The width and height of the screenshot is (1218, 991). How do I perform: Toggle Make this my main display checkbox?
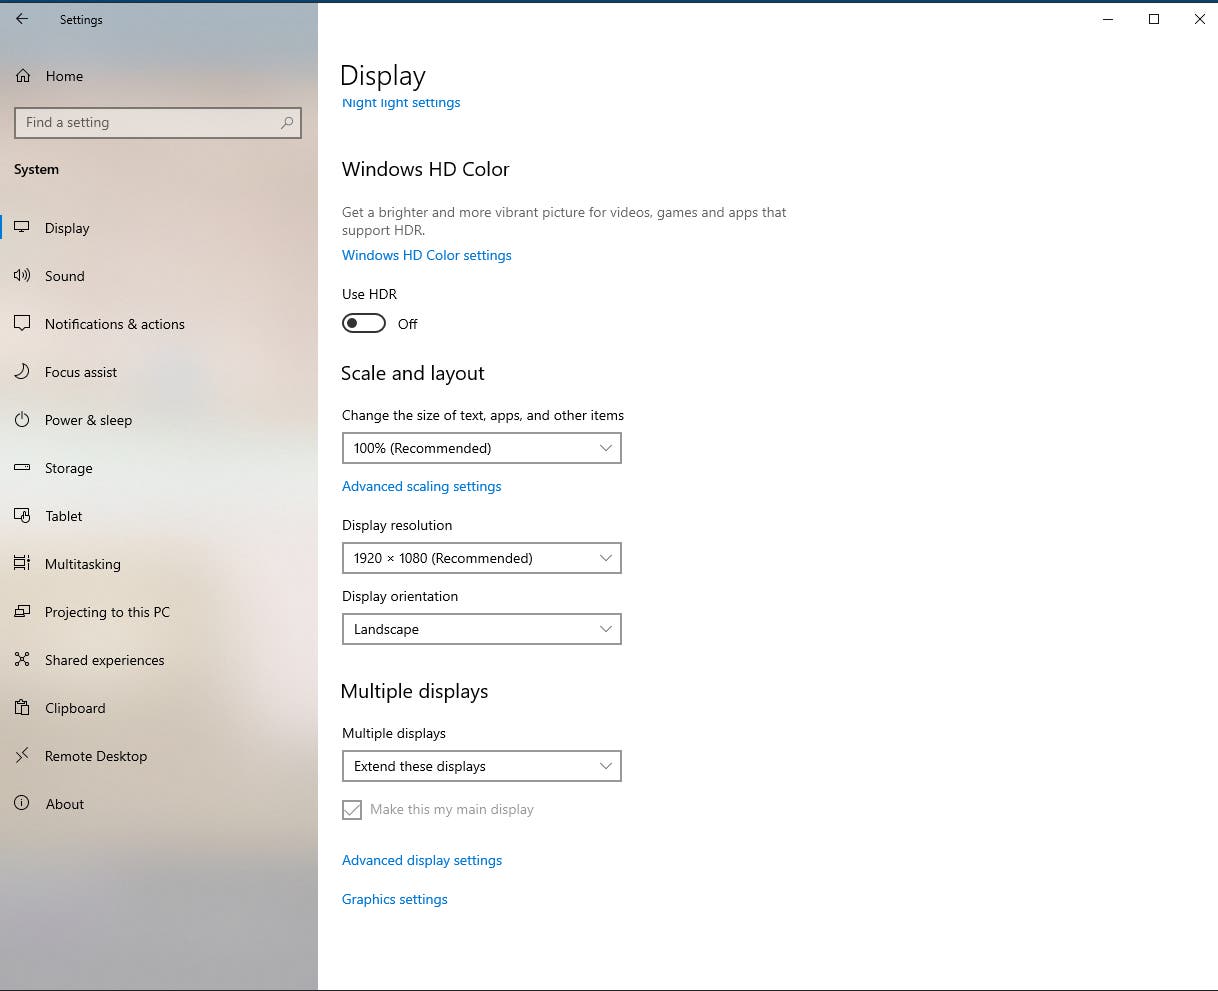[352, 810]
